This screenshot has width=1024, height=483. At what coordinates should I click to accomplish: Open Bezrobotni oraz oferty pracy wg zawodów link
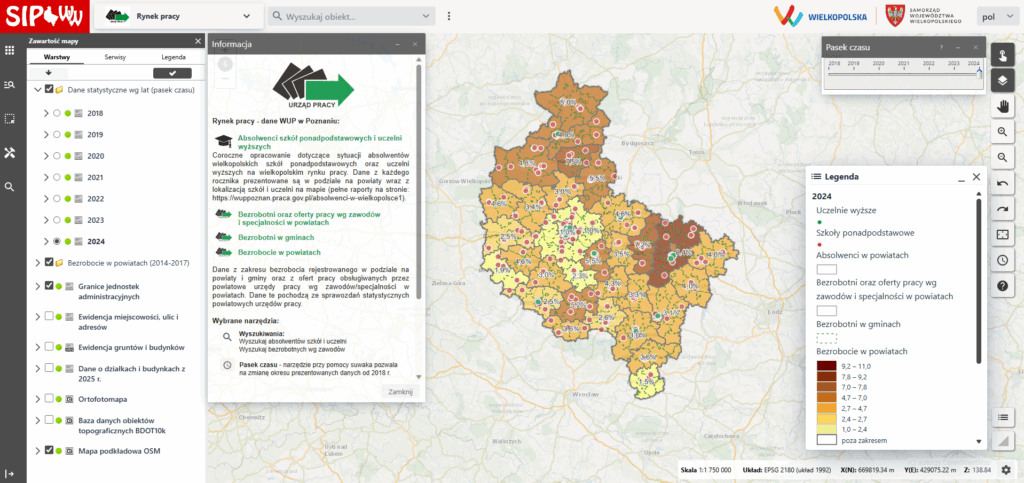pyautogui.click(x=310, y=218)
